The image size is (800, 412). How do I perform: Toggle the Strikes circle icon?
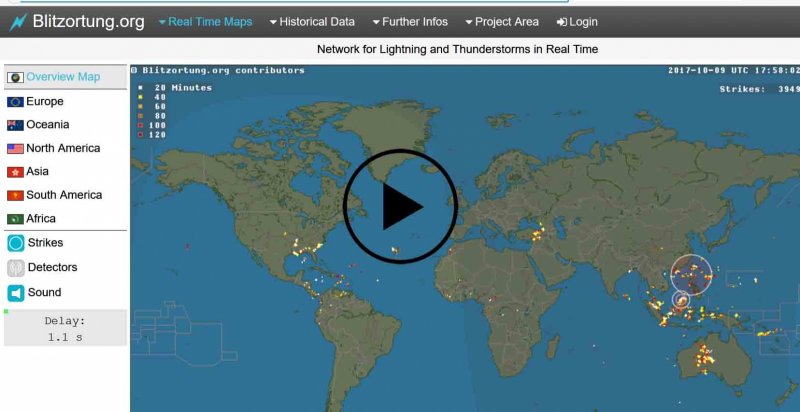point(16,243)
